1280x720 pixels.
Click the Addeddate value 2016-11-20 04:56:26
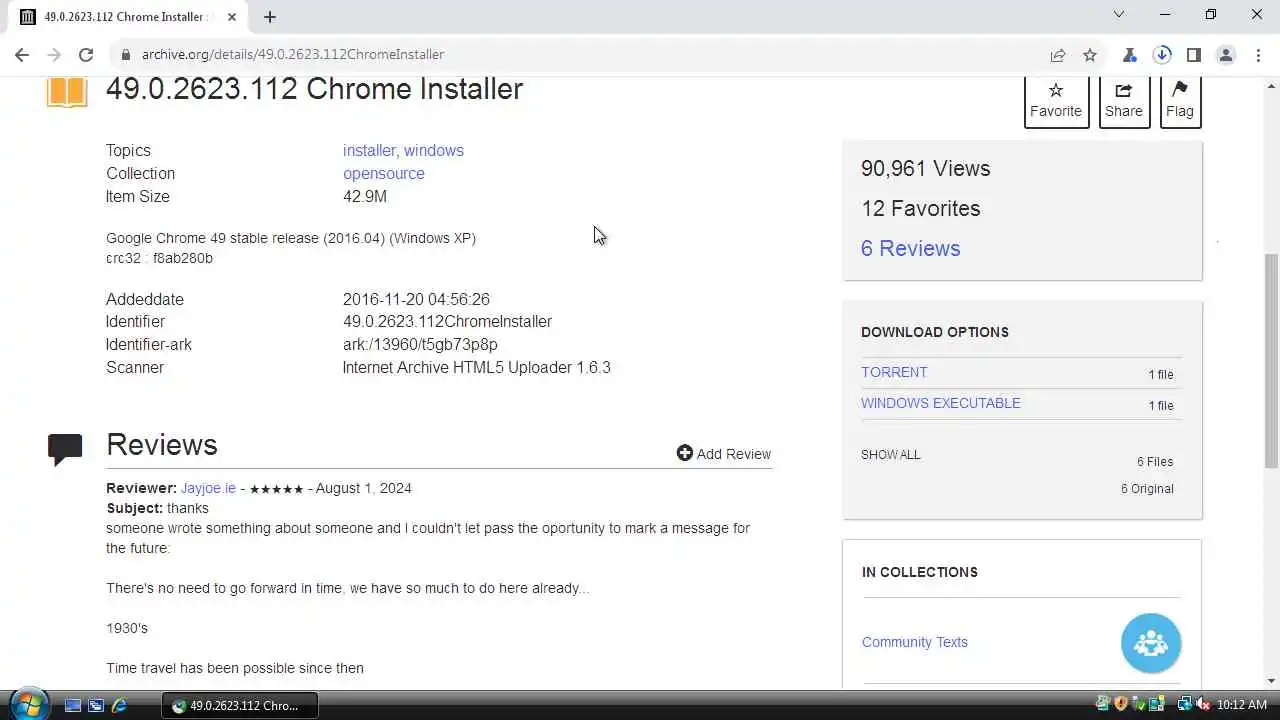pos(416,299)
